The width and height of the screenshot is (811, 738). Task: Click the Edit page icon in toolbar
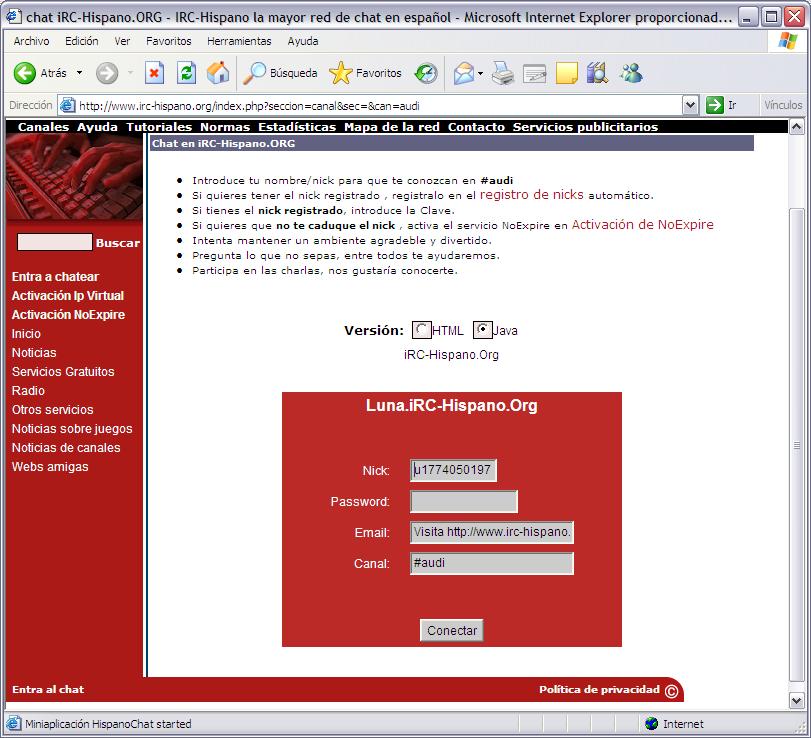[535, 73]
